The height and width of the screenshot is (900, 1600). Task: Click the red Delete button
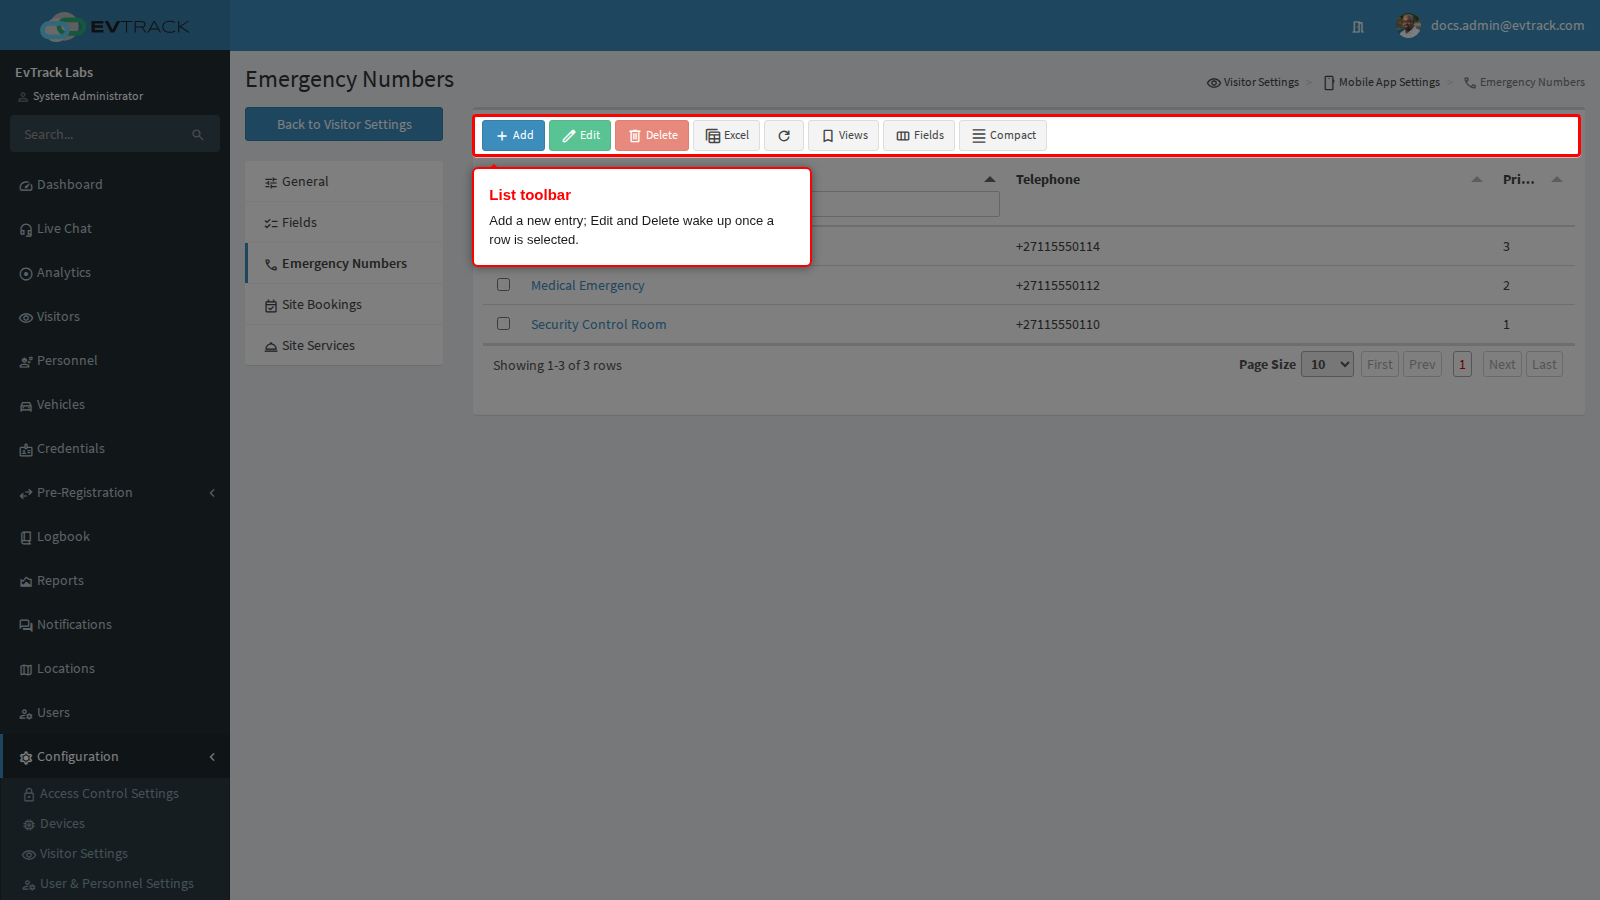[652, 136]
